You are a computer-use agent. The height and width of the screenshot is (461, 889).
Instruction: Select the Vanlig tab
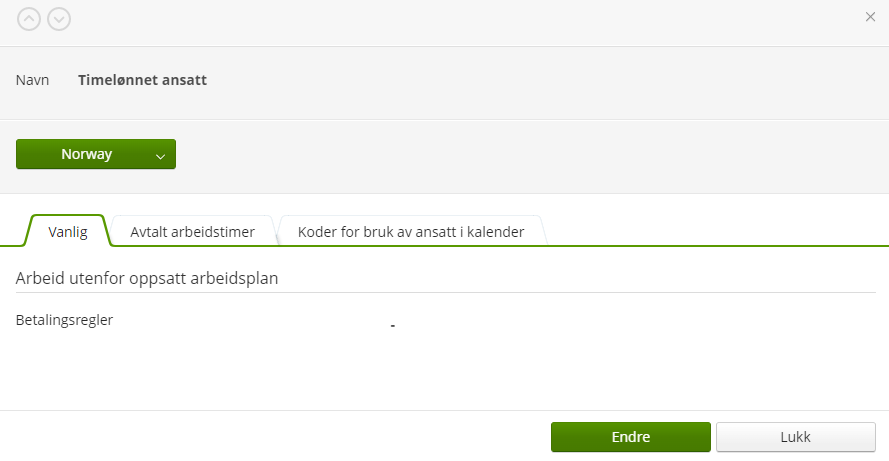[67, 231]
